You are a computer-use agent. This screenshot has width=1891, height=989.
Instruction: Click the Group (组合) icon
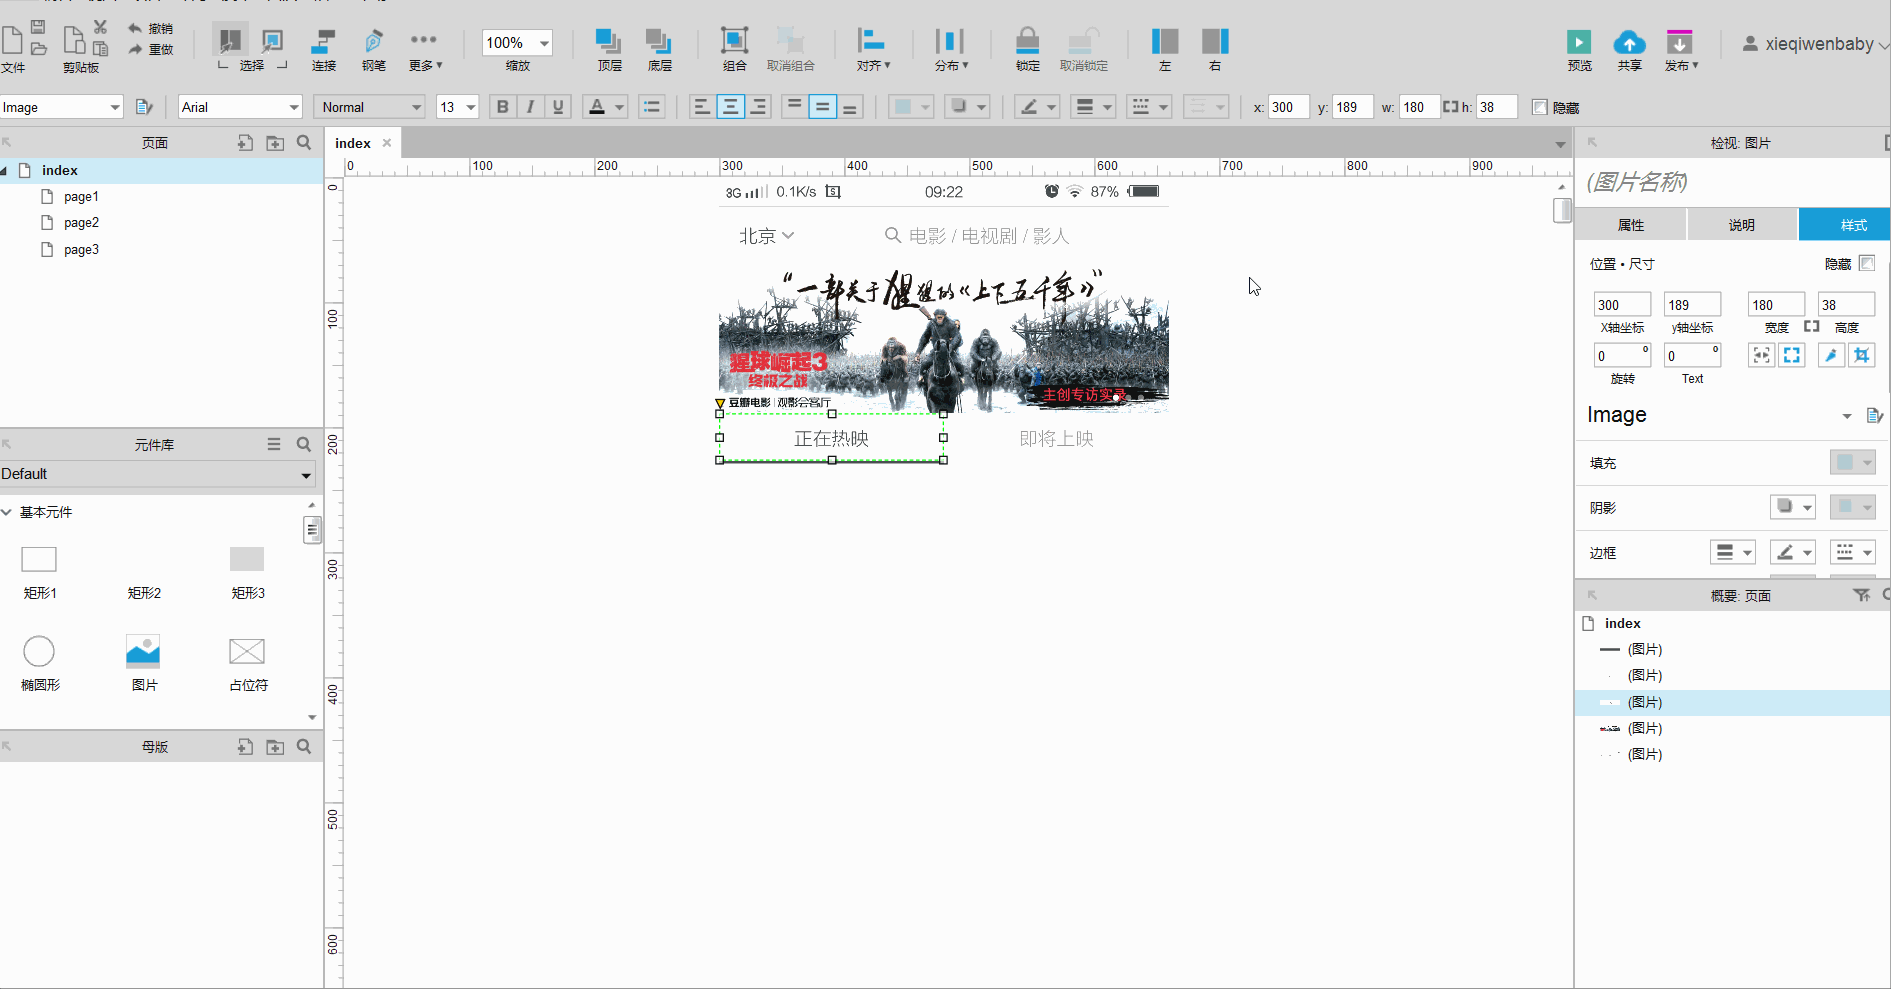coord(734,41)
